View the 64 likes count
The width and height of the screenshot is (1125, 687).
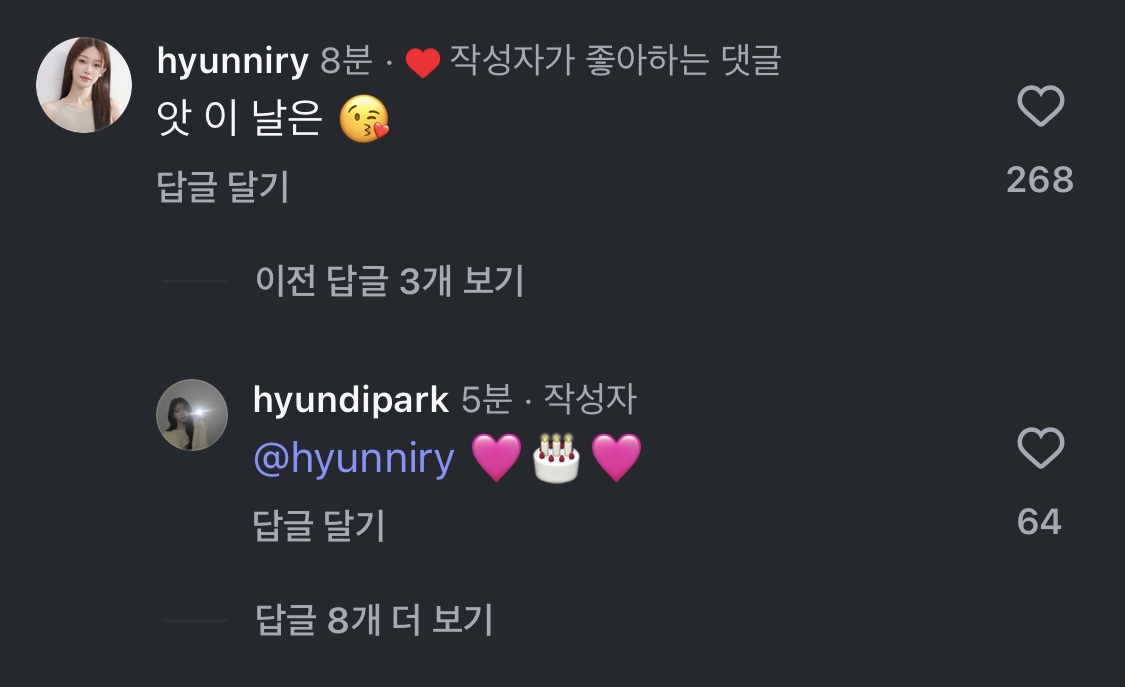pyautogui.click(x=1039, y=522)
